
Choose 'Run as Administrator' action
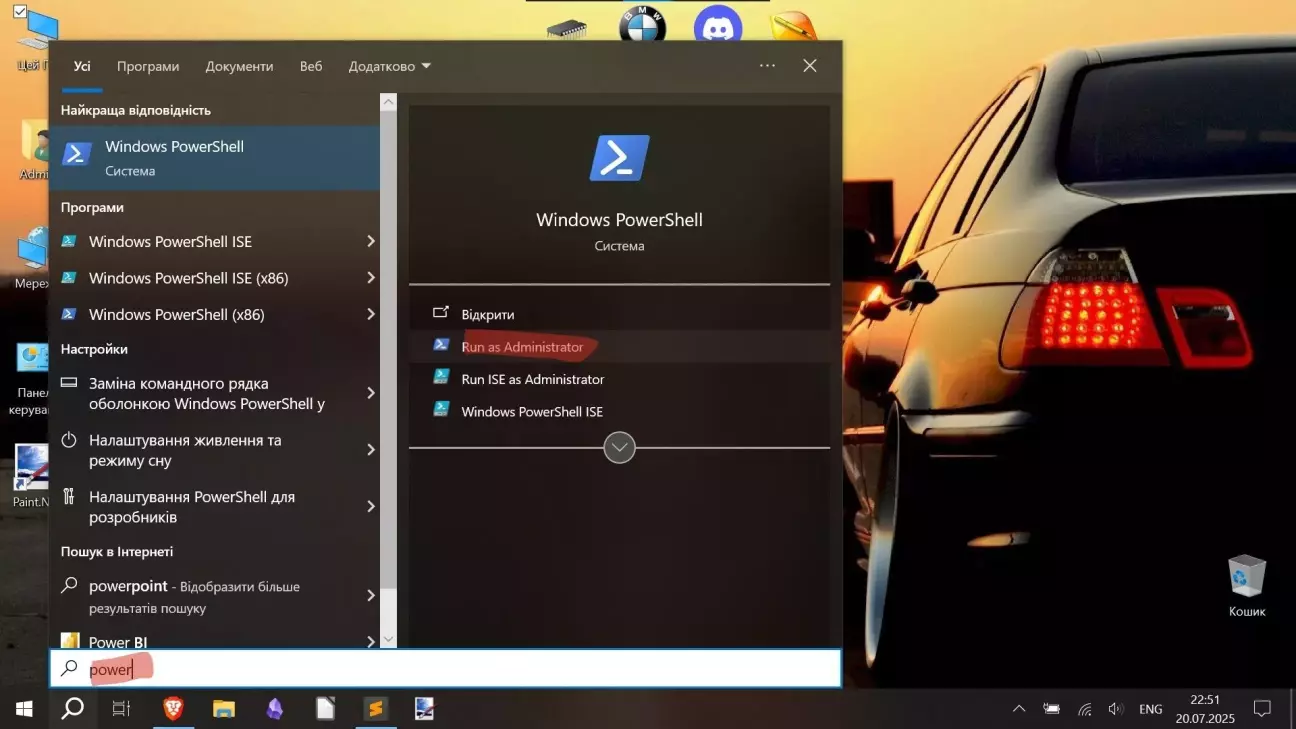[619, 347]
